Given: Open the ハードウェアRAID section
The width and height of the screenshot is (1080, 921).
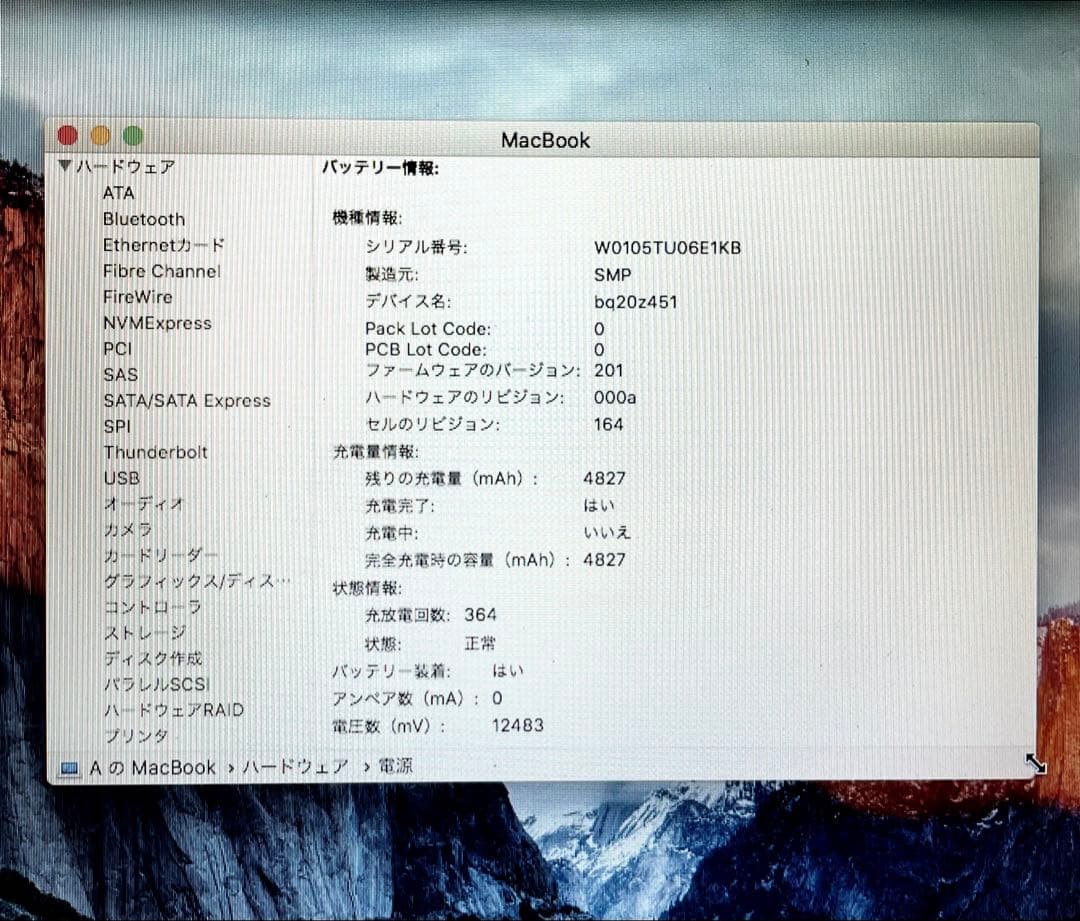Looking at the screenshot, I should [173, 709].
